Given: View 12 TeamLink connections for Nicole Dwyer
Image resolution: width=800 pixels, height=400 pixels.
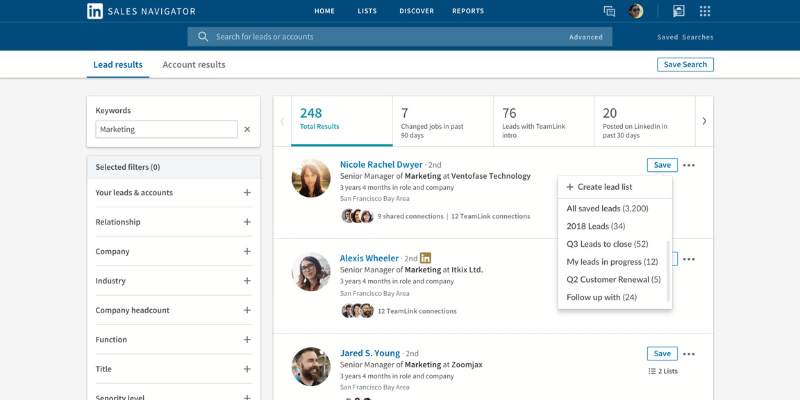Looking at the screenshot, I should point(491,216).
